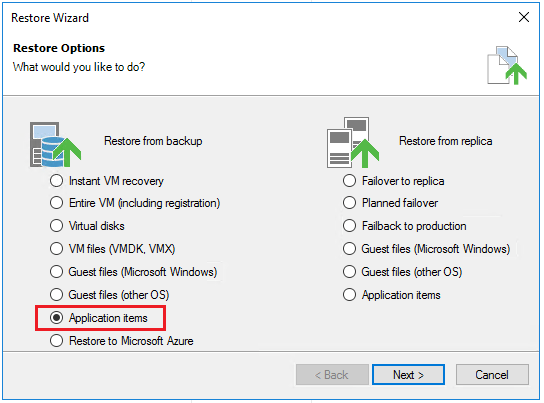The width and height of the screenshot is (544, 403).
Task: Click the Restore from replica icon
Action: pyautogui.click(x=353, y=143)
